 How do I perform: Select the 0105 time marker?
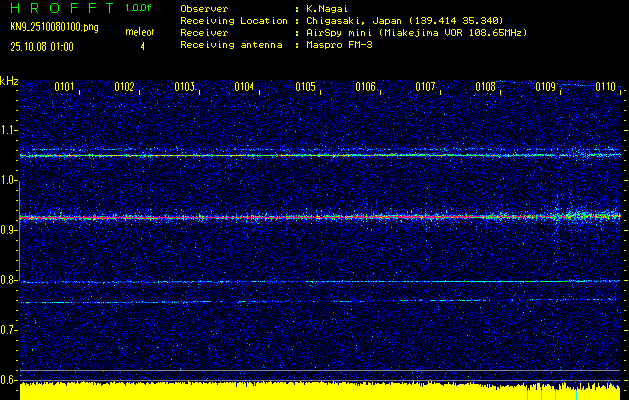click(305, 87)
